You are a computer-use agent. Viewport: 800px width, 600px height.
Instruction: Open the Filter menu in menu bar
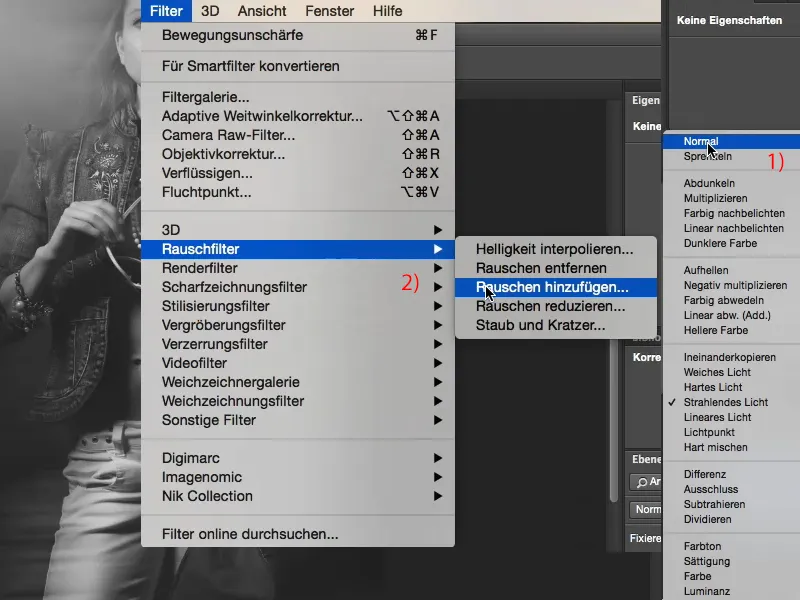[166, 11]
